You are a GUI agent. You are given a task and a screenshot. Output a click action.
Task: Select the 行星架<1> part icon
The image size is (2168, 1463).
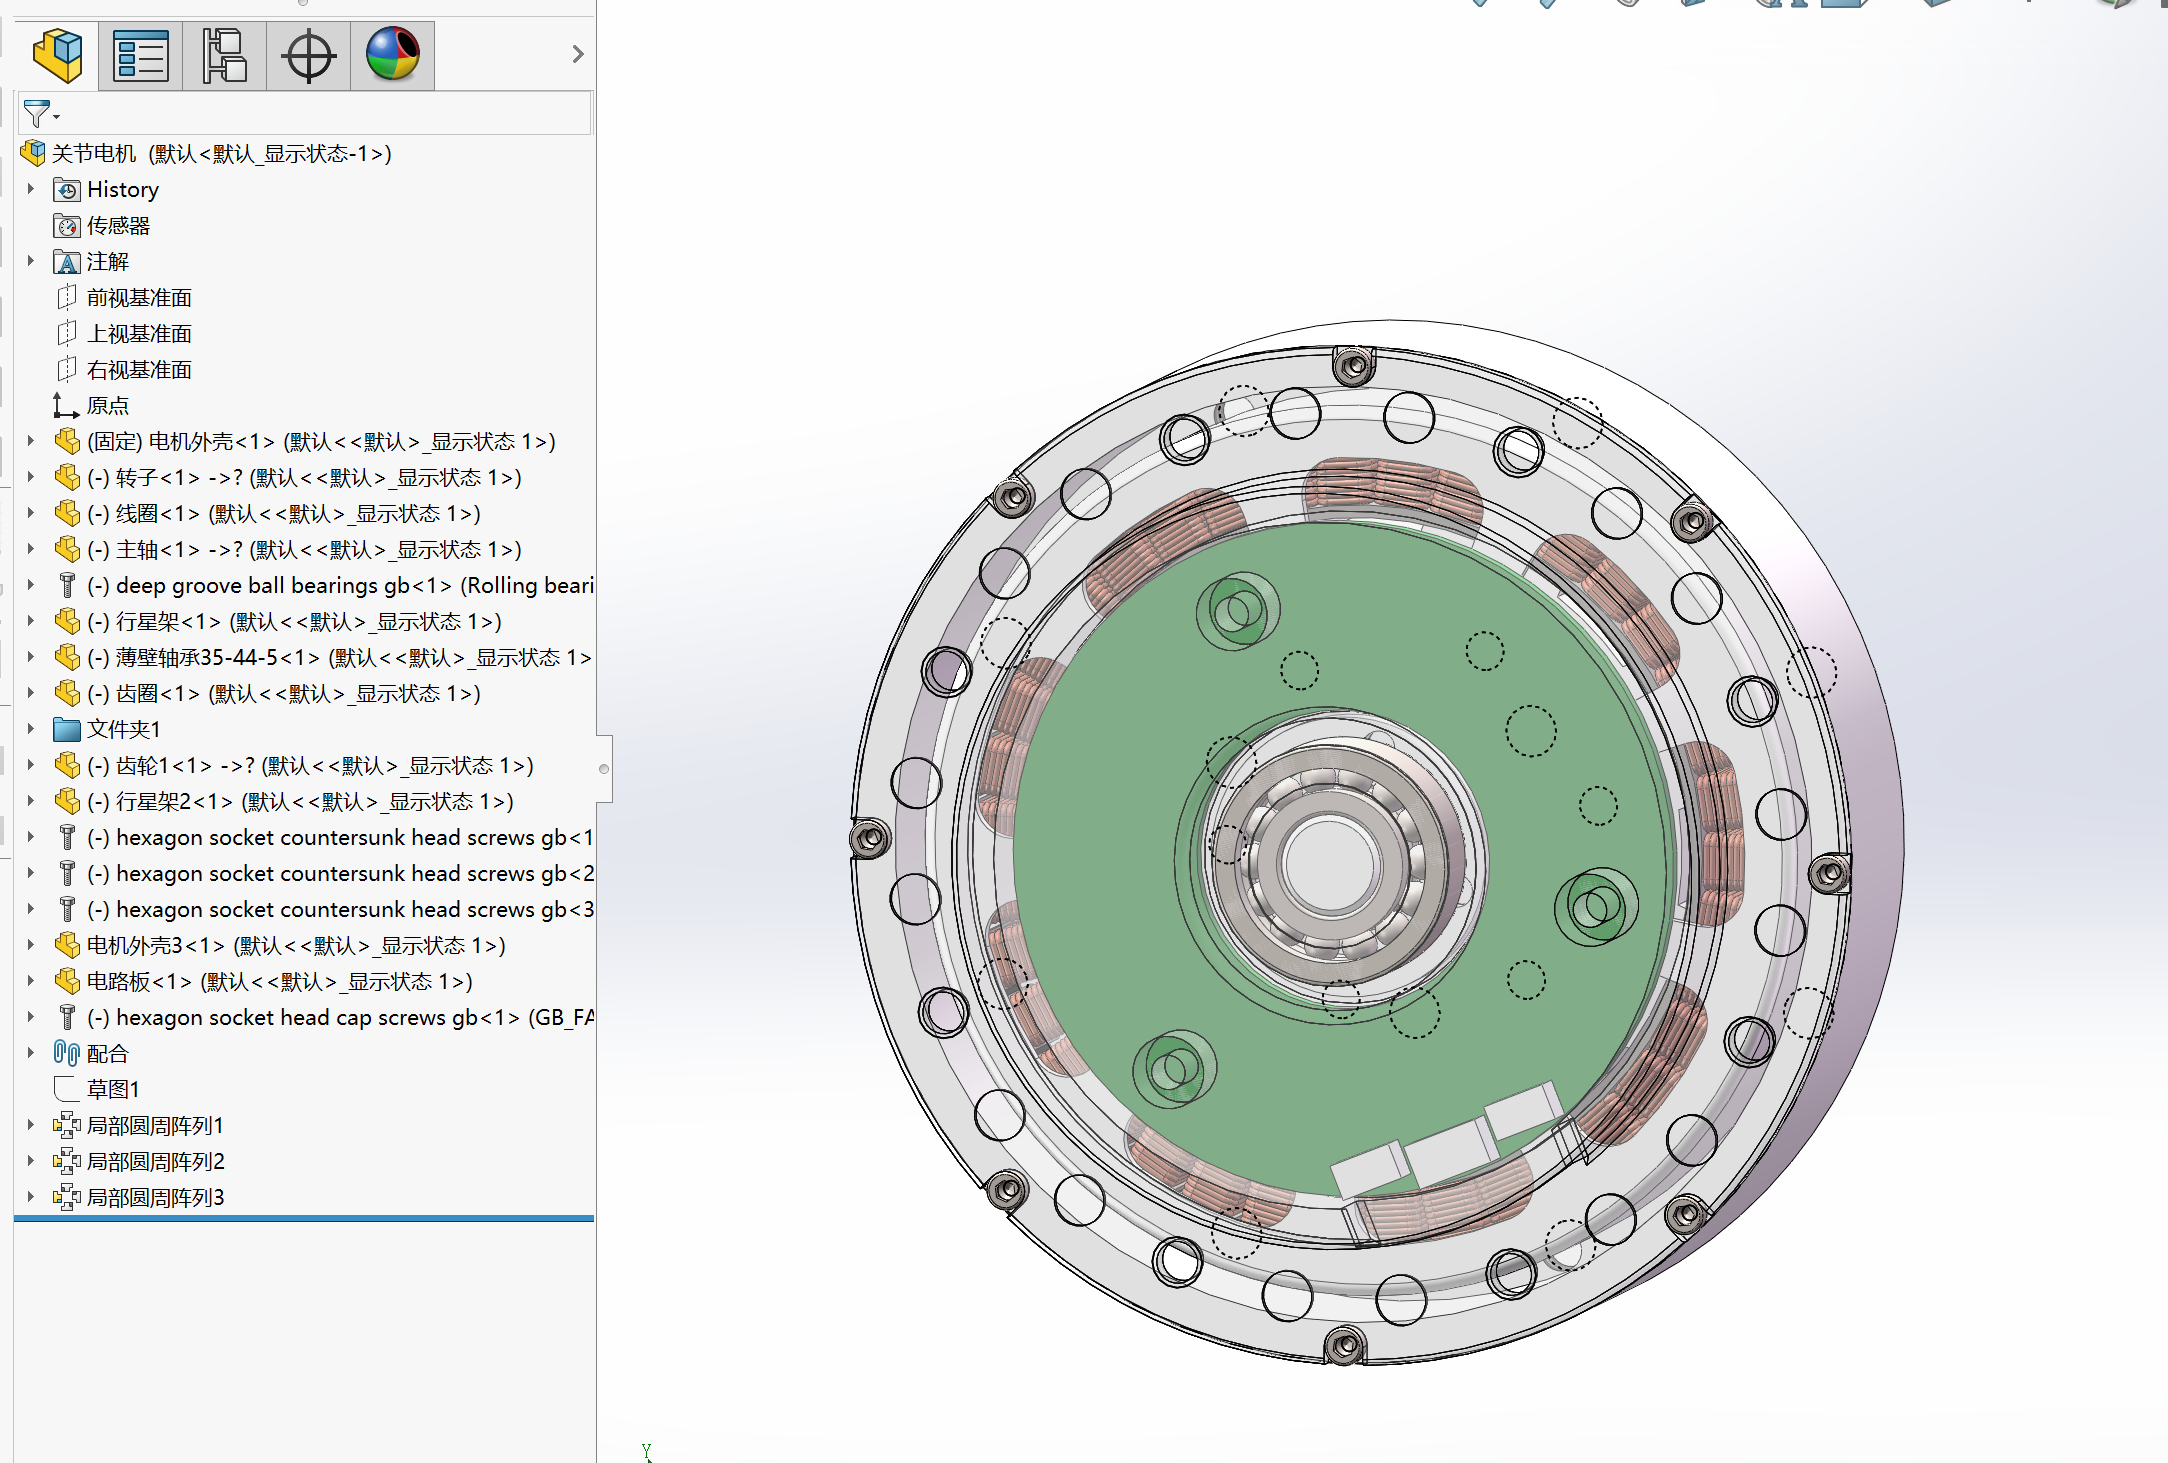click(67, 621)
